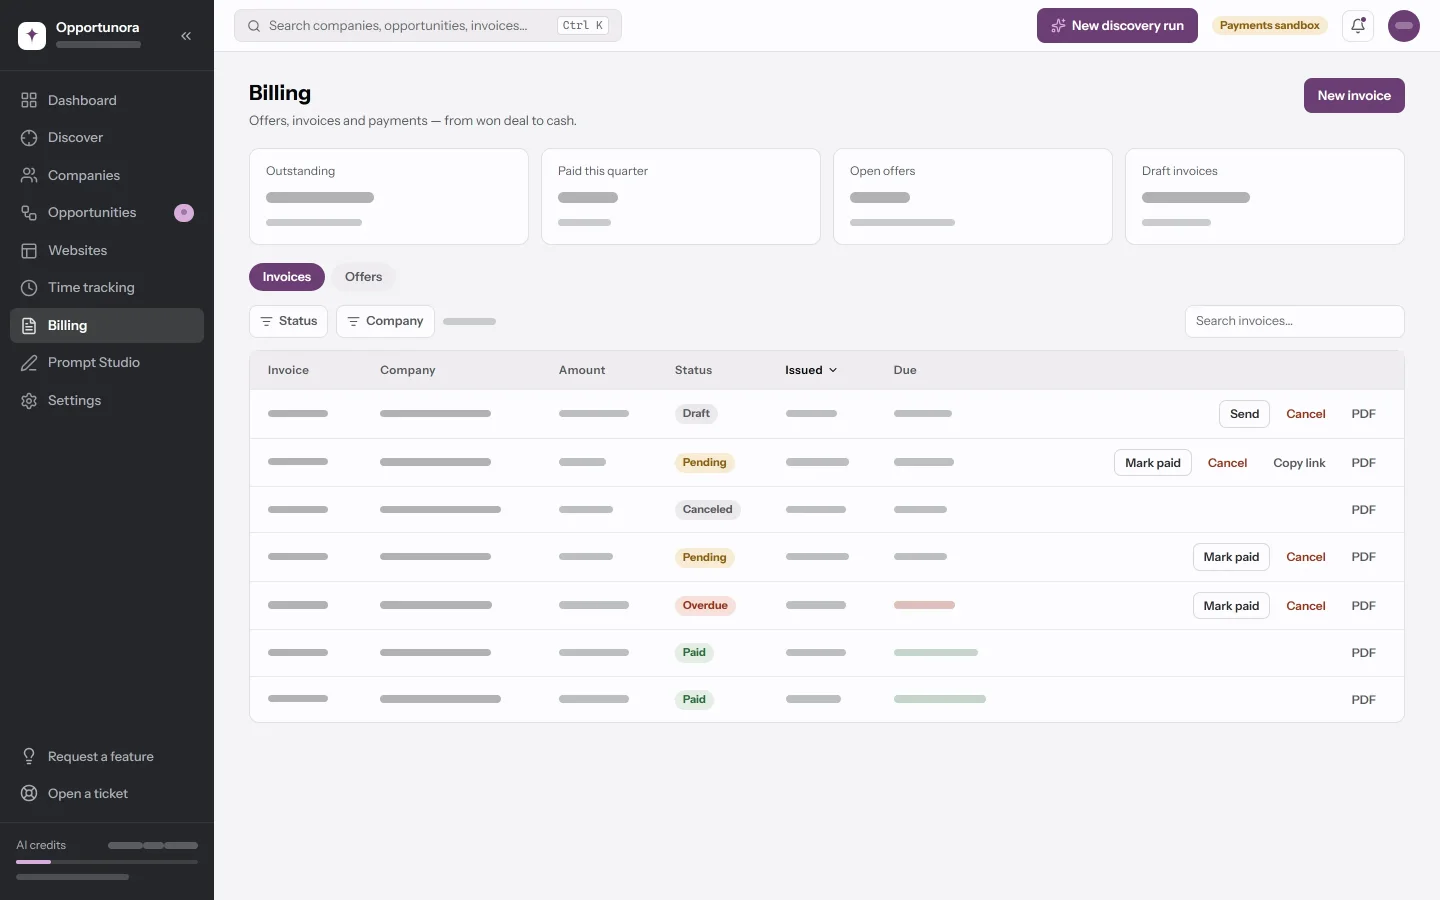Click the Settings gear icon
The height and width of the screenshot is (900, 1440).
pyautogui.click(x=29, y=401)
